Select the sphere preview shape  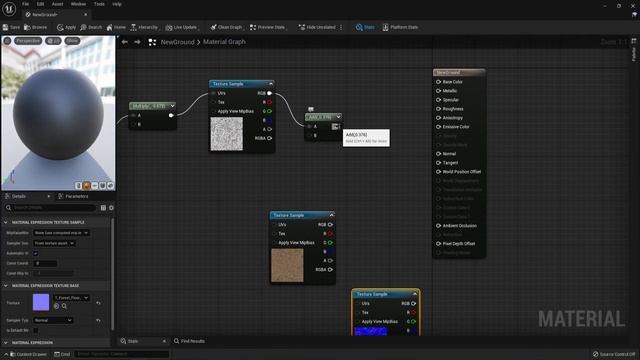(87, 186)
